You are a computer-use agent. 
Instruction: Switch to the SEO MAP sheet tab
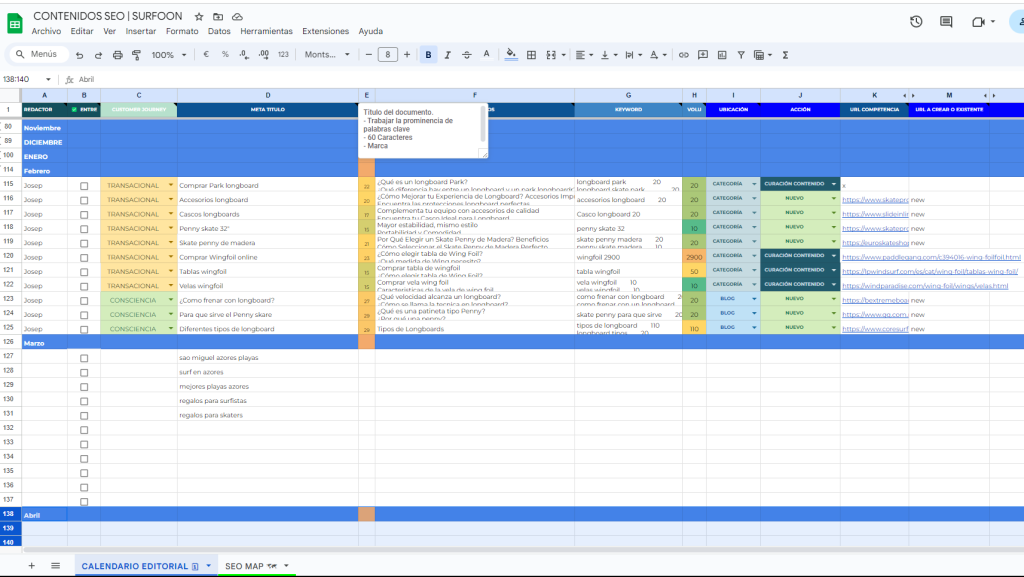click(x=244, y=566)
